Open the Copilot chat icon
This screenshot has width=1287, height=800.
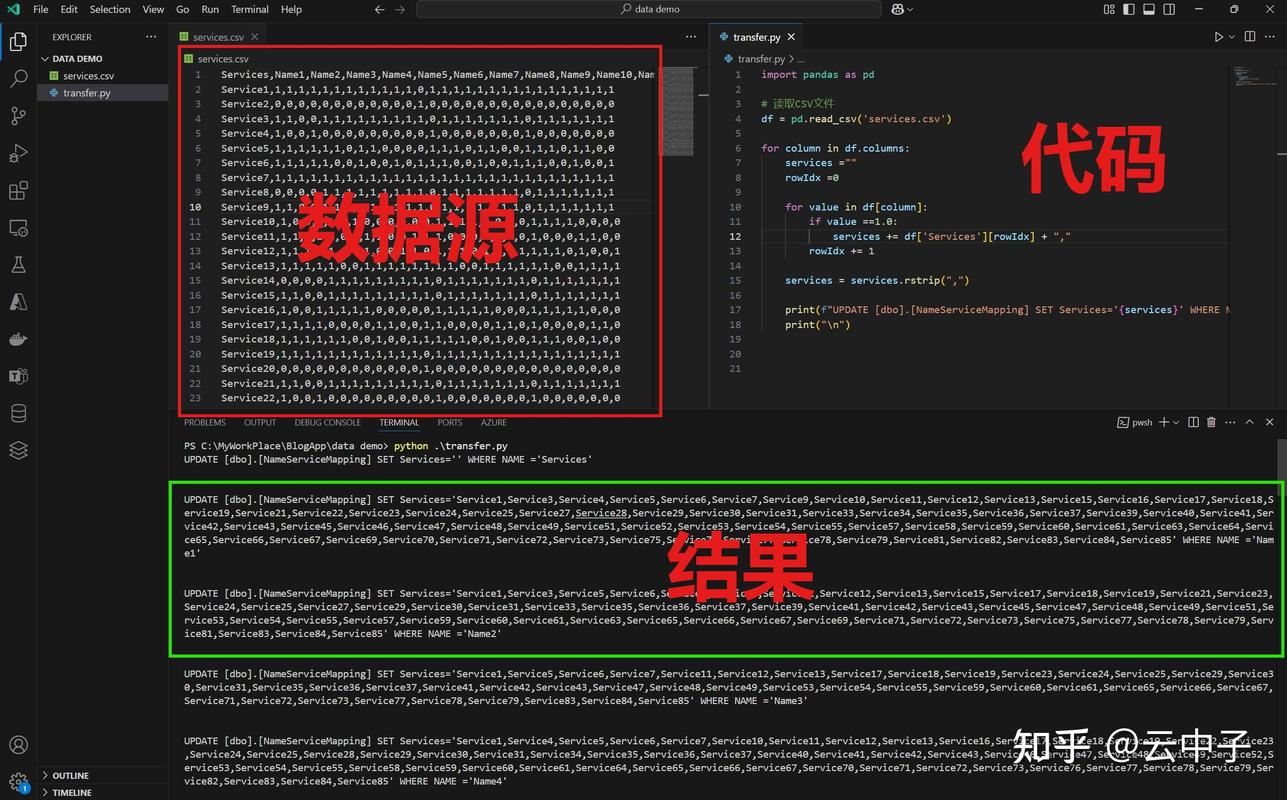tap(897, 9)
